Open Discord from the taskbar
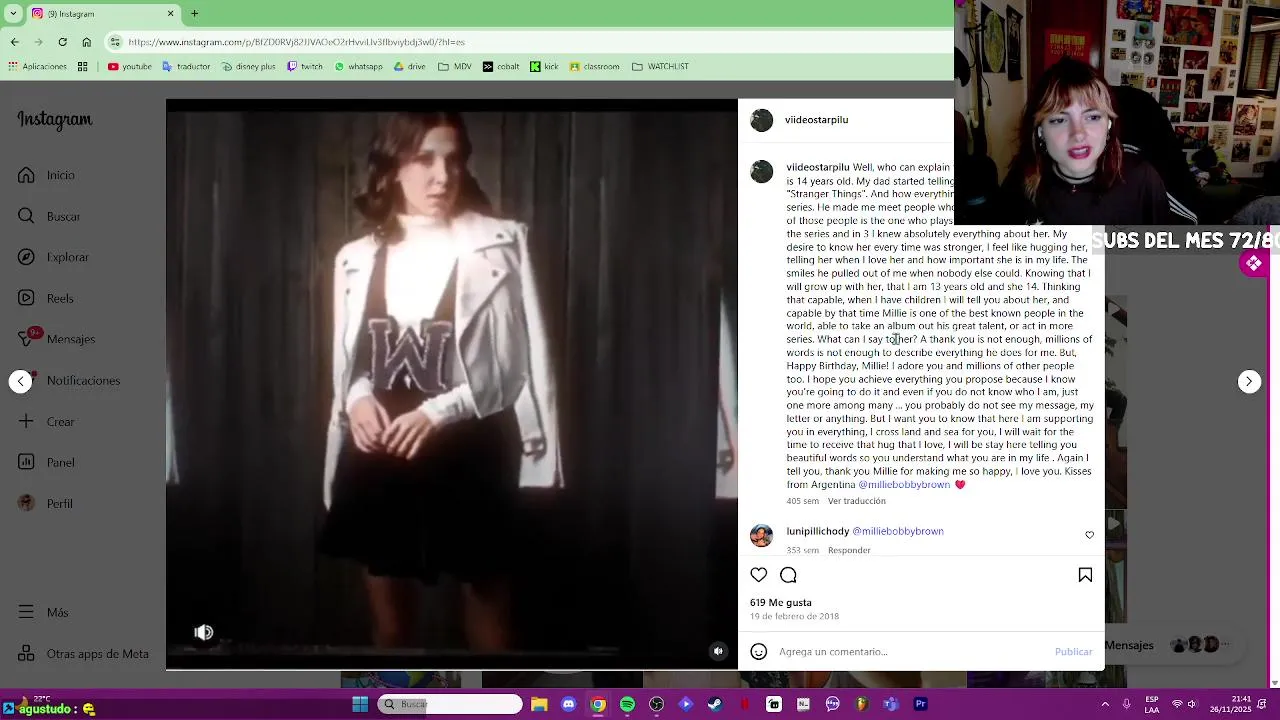Image resolution: width=1280 pixels, height=720 pixels. point(569,704)
